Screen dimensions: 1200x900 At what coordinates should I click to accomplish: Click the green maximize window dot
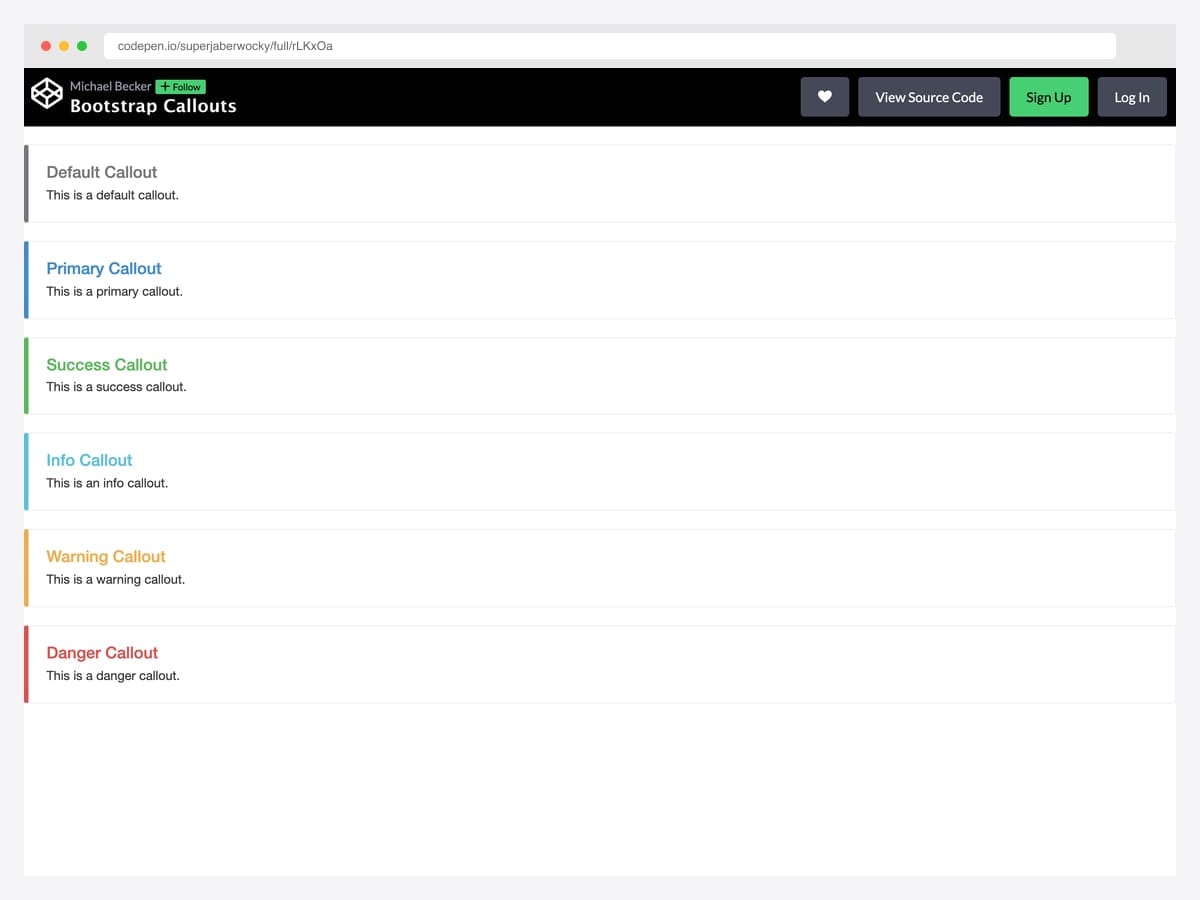pyautogui.click(x=82, y=46)
